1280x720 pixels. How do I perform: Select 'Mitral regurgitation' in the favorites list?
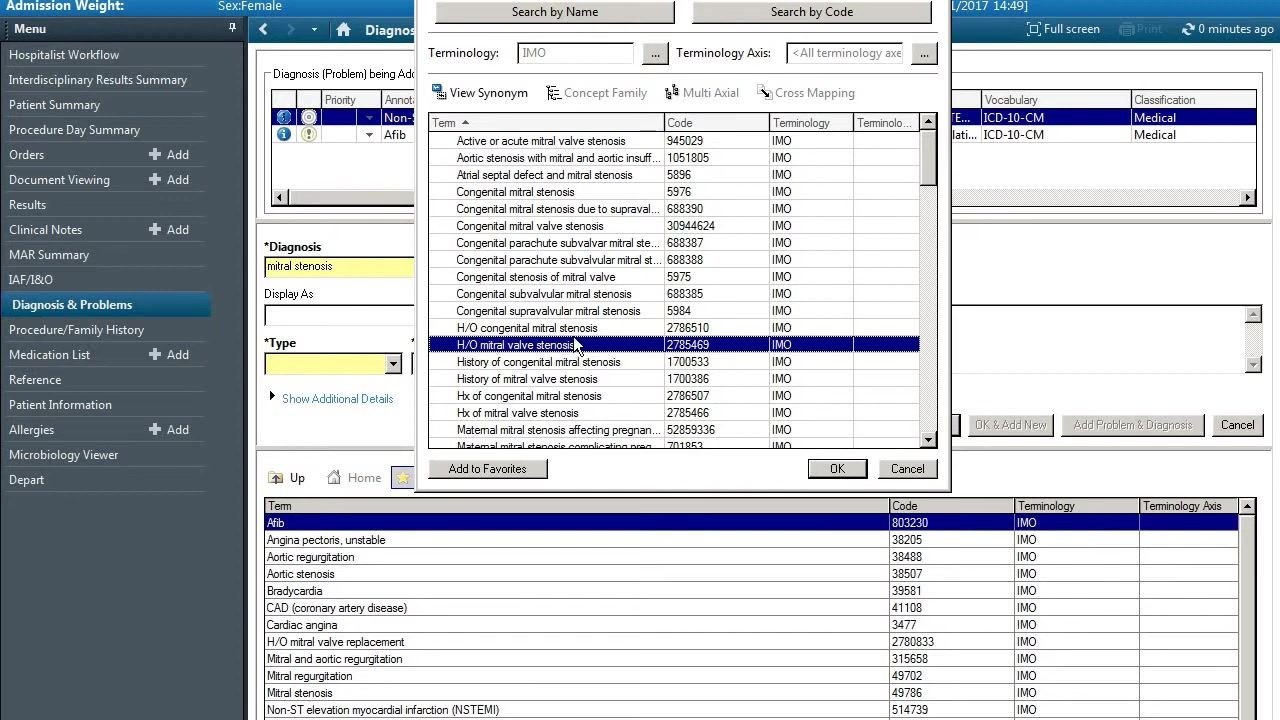[x=751, y=676]
